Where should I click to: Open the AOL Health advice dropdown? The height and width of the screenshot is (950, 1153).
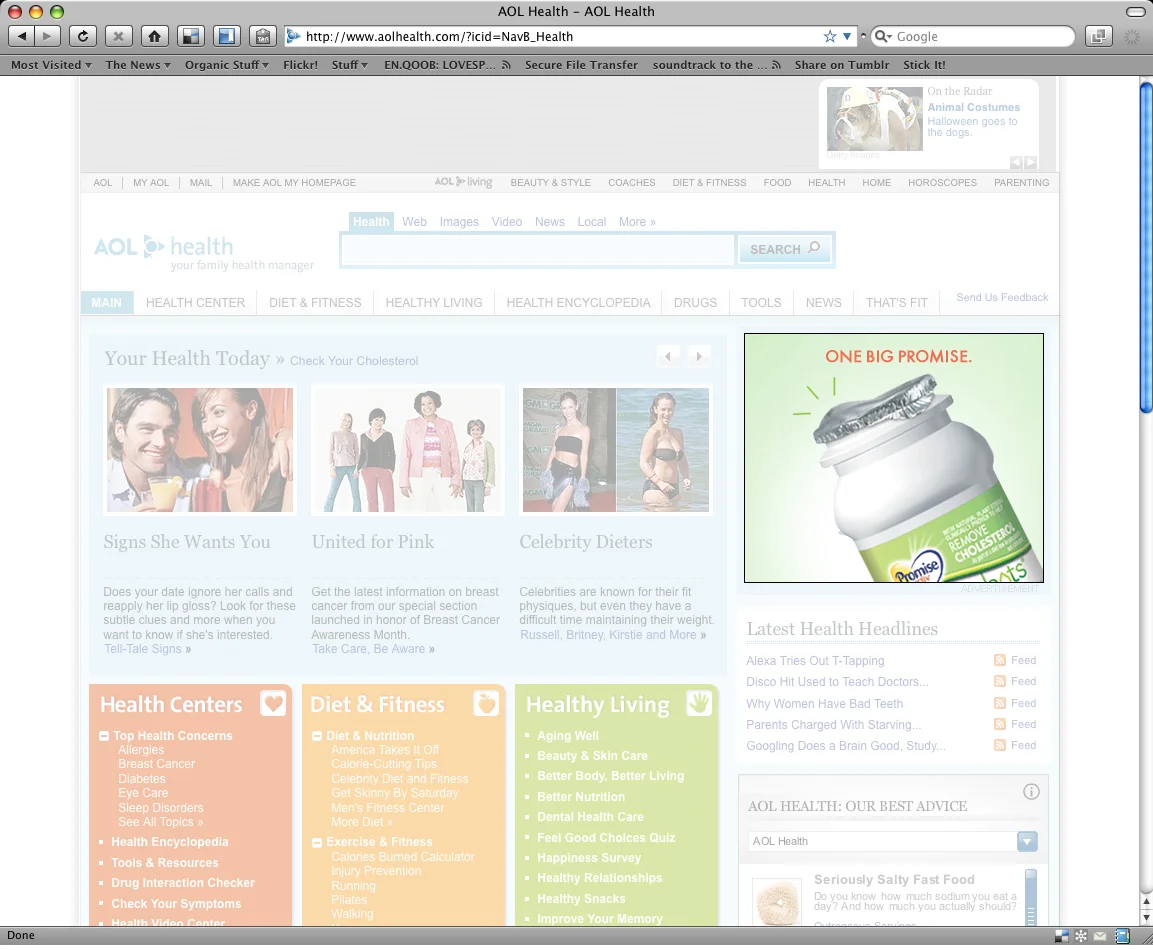coord(1027,841)
